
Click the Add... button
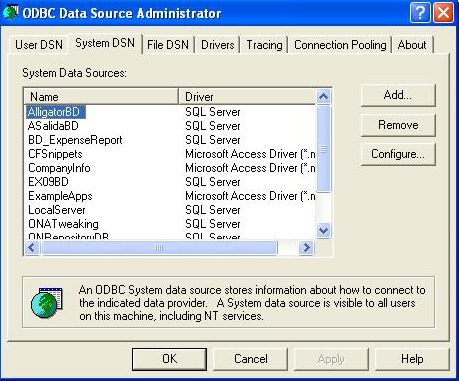coord(398,95)
